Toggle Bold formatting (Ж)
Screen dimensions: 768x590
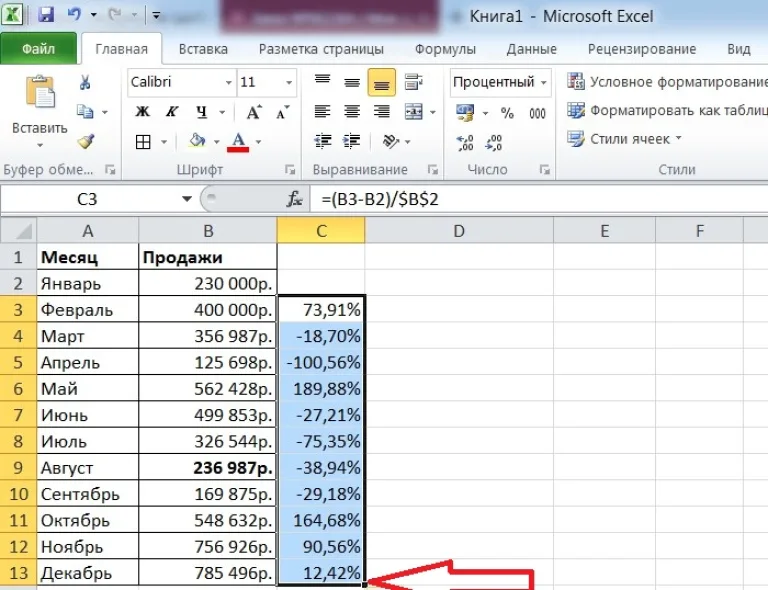tap(143, 112)
